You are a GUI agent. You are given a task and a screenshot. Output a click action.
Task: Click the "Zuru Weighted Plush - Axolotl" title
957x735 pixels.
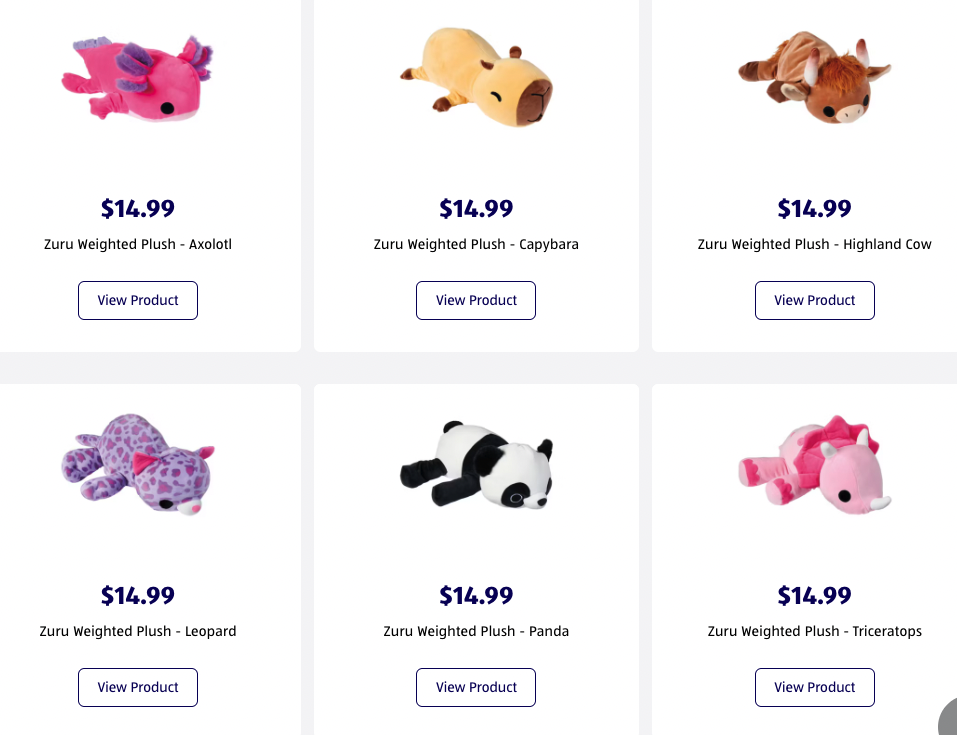tap(138, 244)
